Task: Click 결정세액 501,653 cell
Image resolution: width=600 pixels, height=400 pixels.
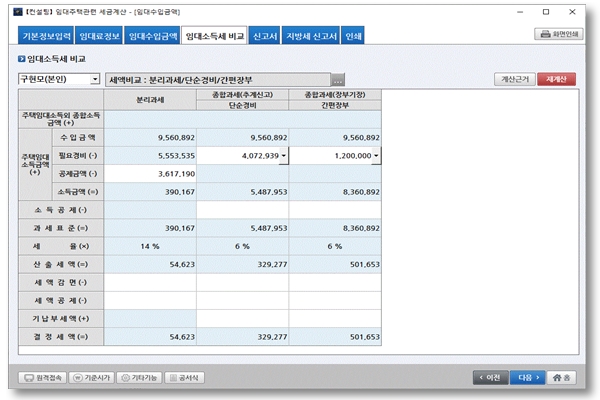Action: 335,337
